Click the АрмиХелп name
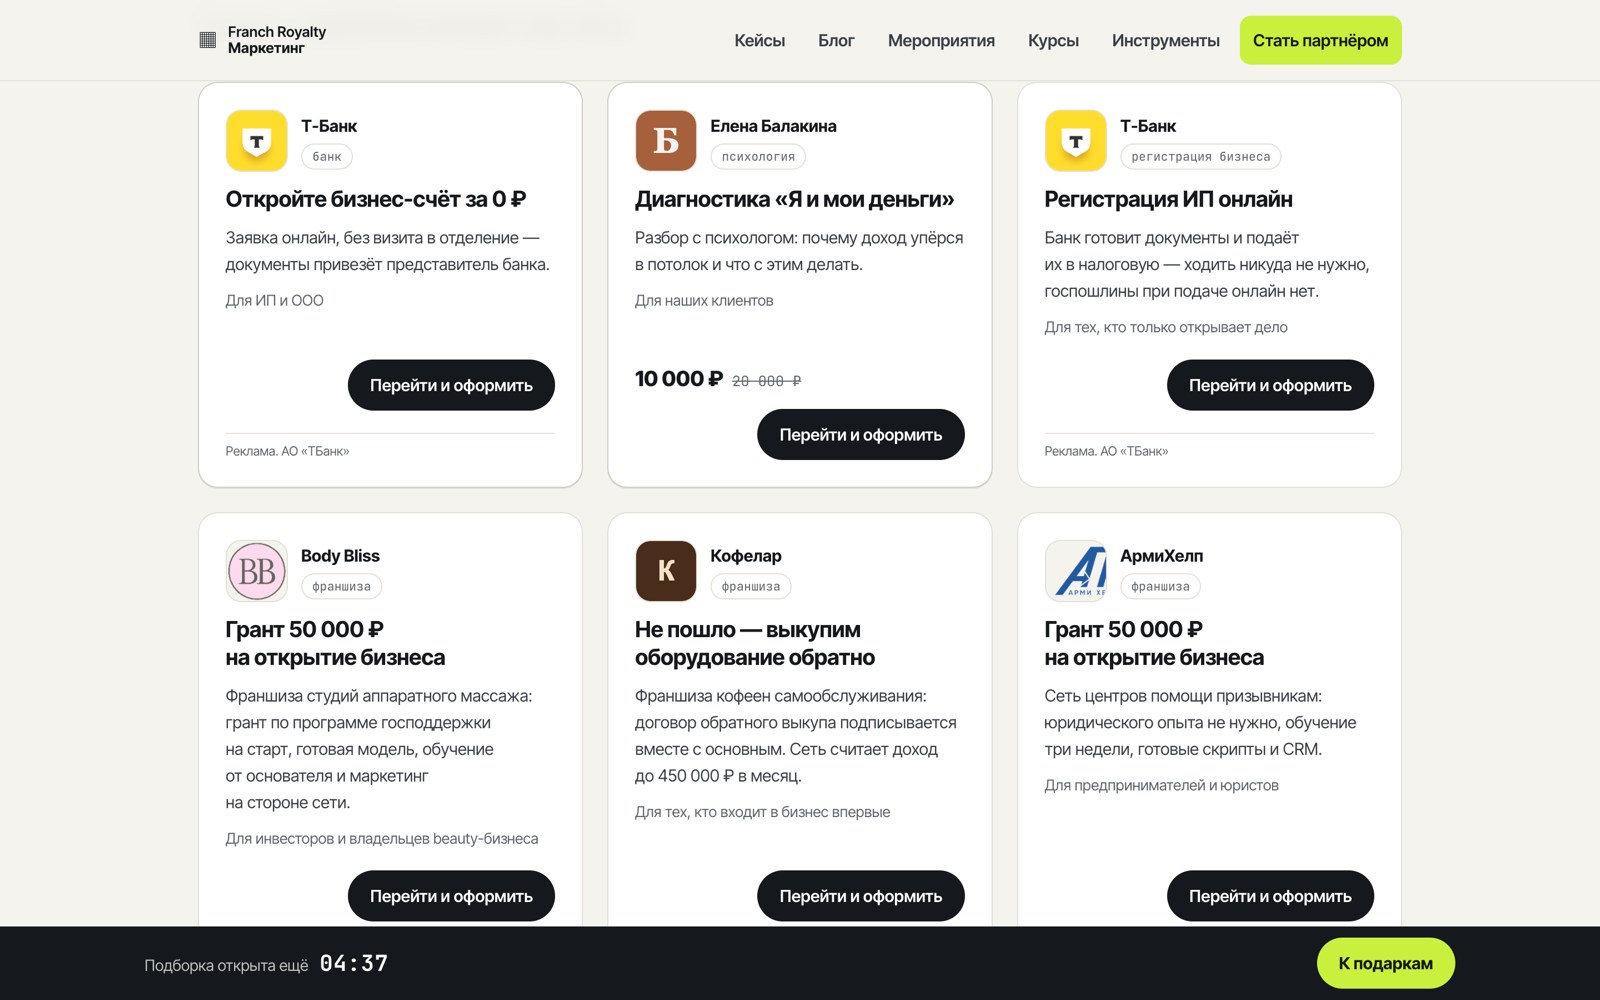The image size is (1600, 1000). tap(1162, 556)
